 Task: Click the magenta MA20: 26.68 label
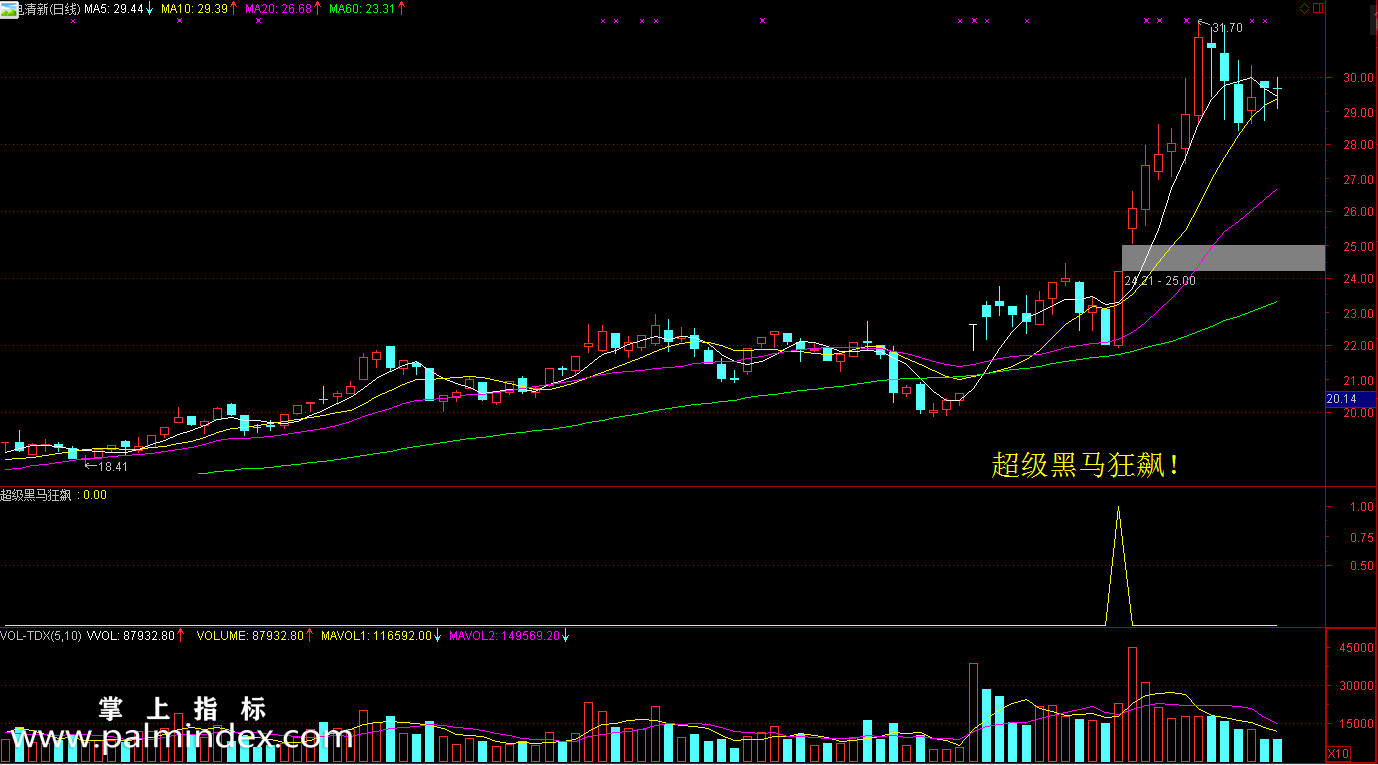277,8
